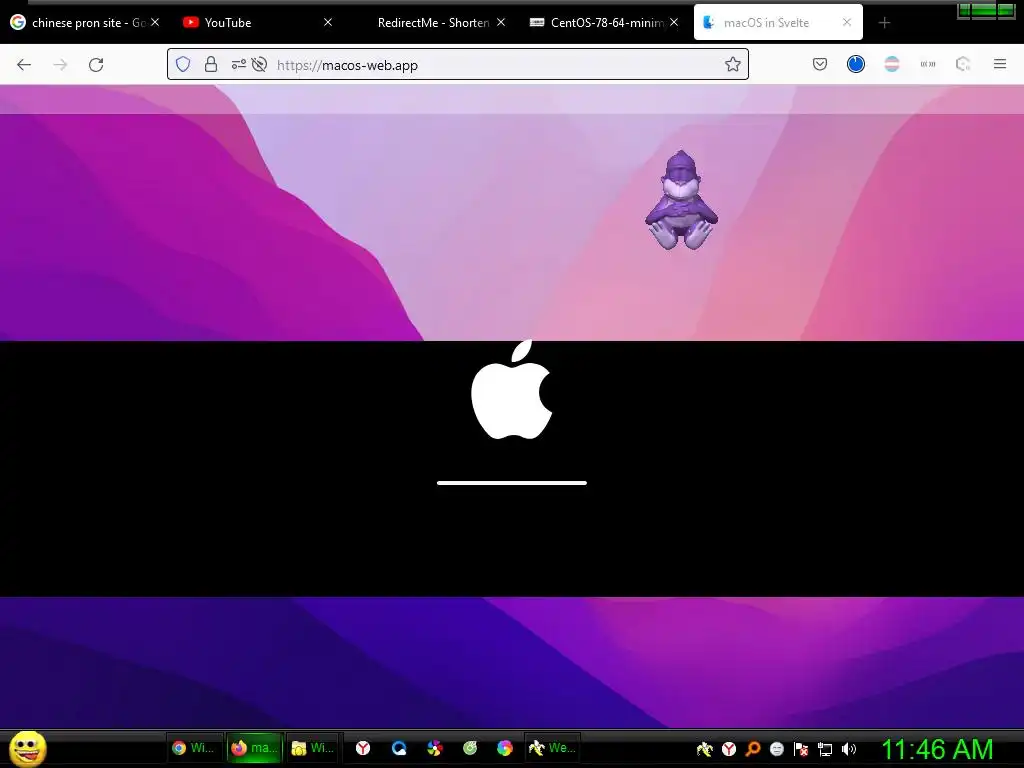Close the YouTube tab
Viewport: 1024px width, 768px height.
click(x=328, y=22)
